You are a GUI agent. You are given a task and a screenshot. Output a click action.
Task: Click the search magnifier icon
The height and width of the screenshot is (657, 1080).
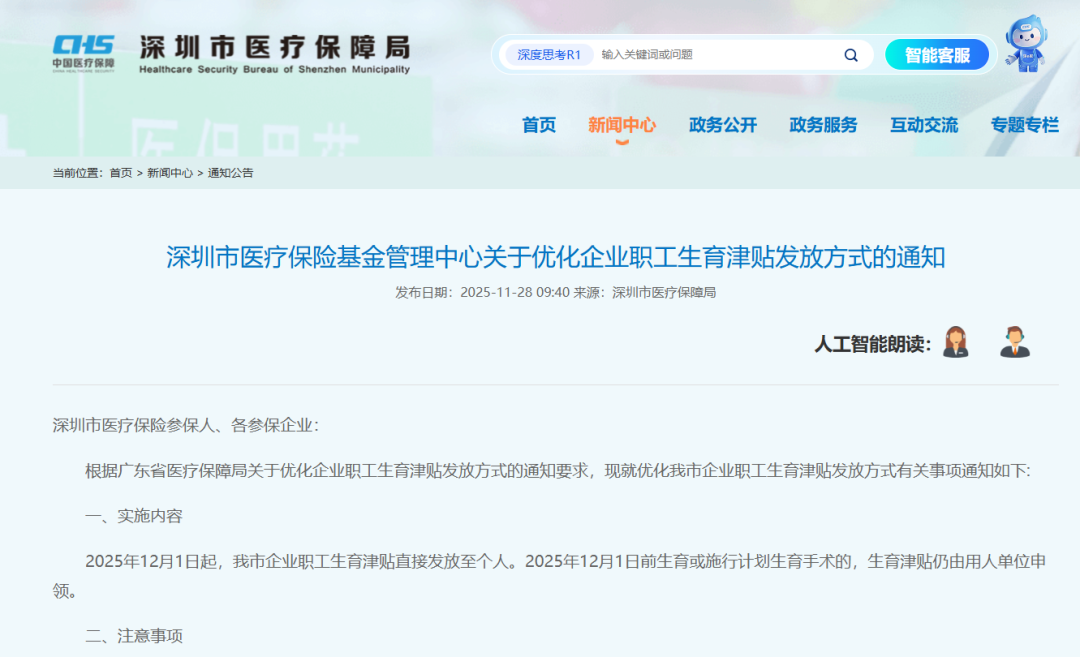851,55
